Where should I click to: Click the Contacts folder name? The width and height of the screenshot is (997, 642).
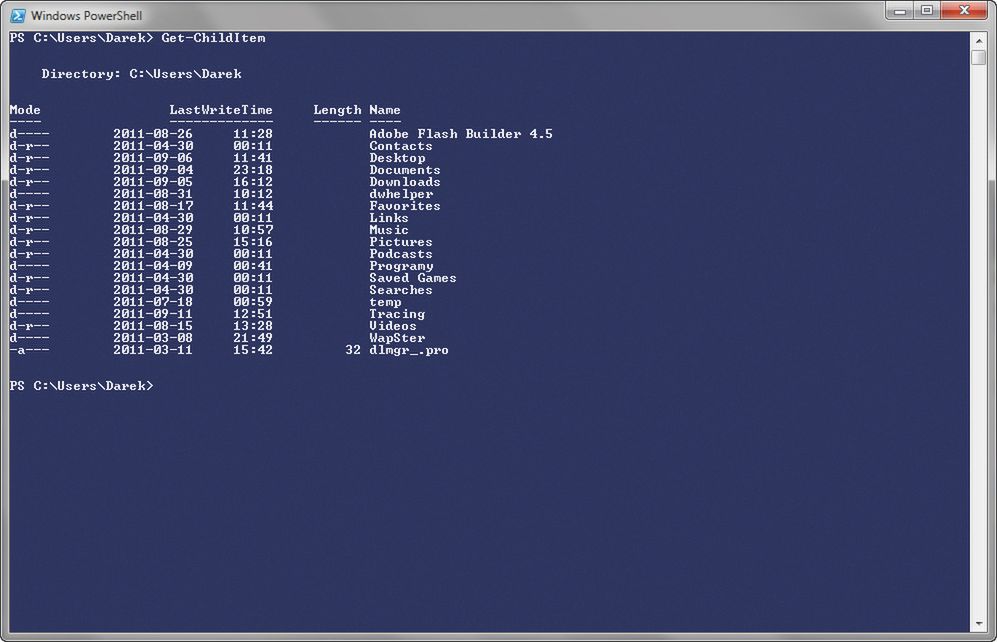[401, 146]
